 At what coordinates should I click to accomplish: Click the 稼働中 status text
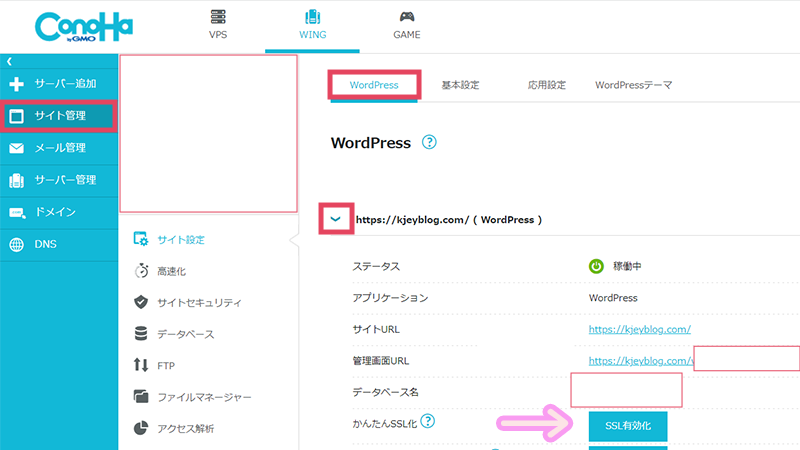627,266
